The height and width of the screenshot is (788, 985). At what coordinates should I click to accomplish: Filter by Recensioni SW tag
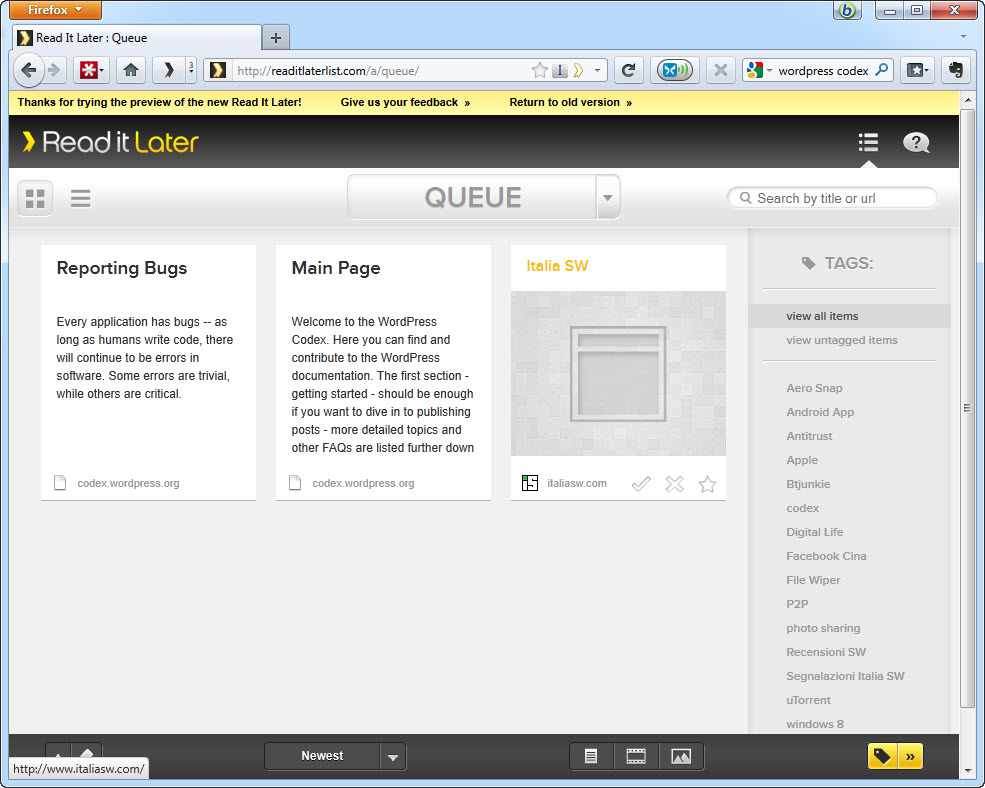click(x=825, y=652)
